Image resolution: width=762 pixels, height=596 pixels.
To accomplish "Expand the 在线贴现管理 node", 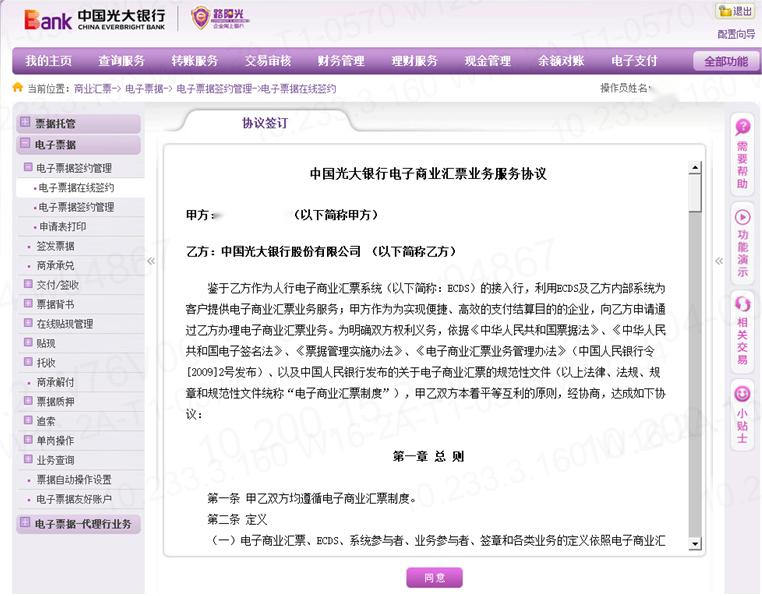I will pos(28,323).
